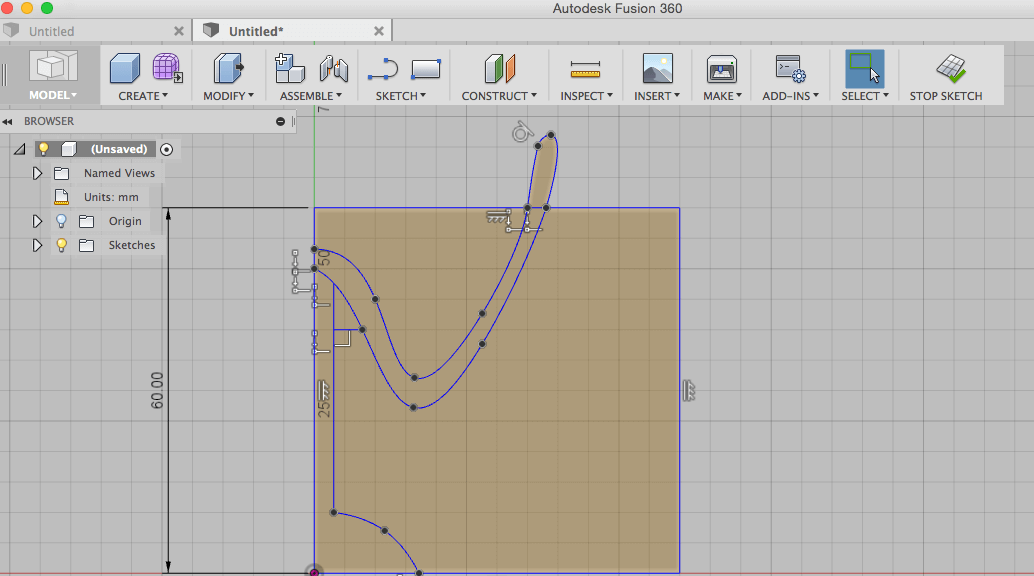This screenshot has height=576, width=1034.
Task: Select the Named Views tree item
Action: (119, 173)
